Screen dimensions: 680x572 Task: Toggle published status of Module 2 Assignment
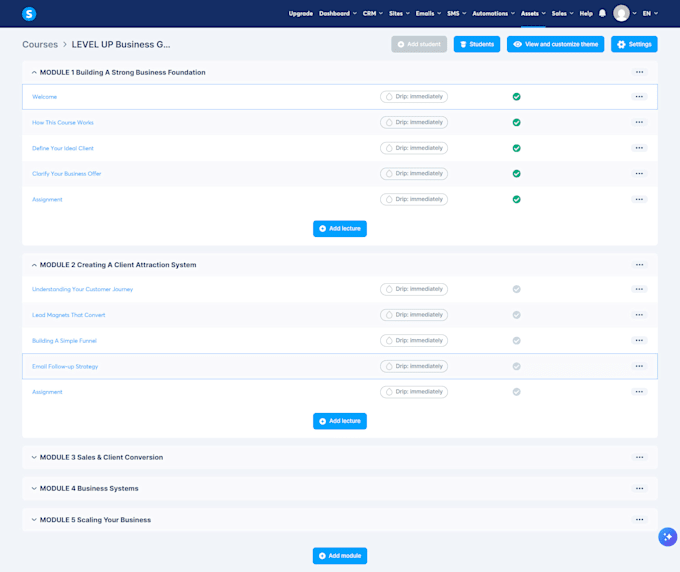[517, 392]
